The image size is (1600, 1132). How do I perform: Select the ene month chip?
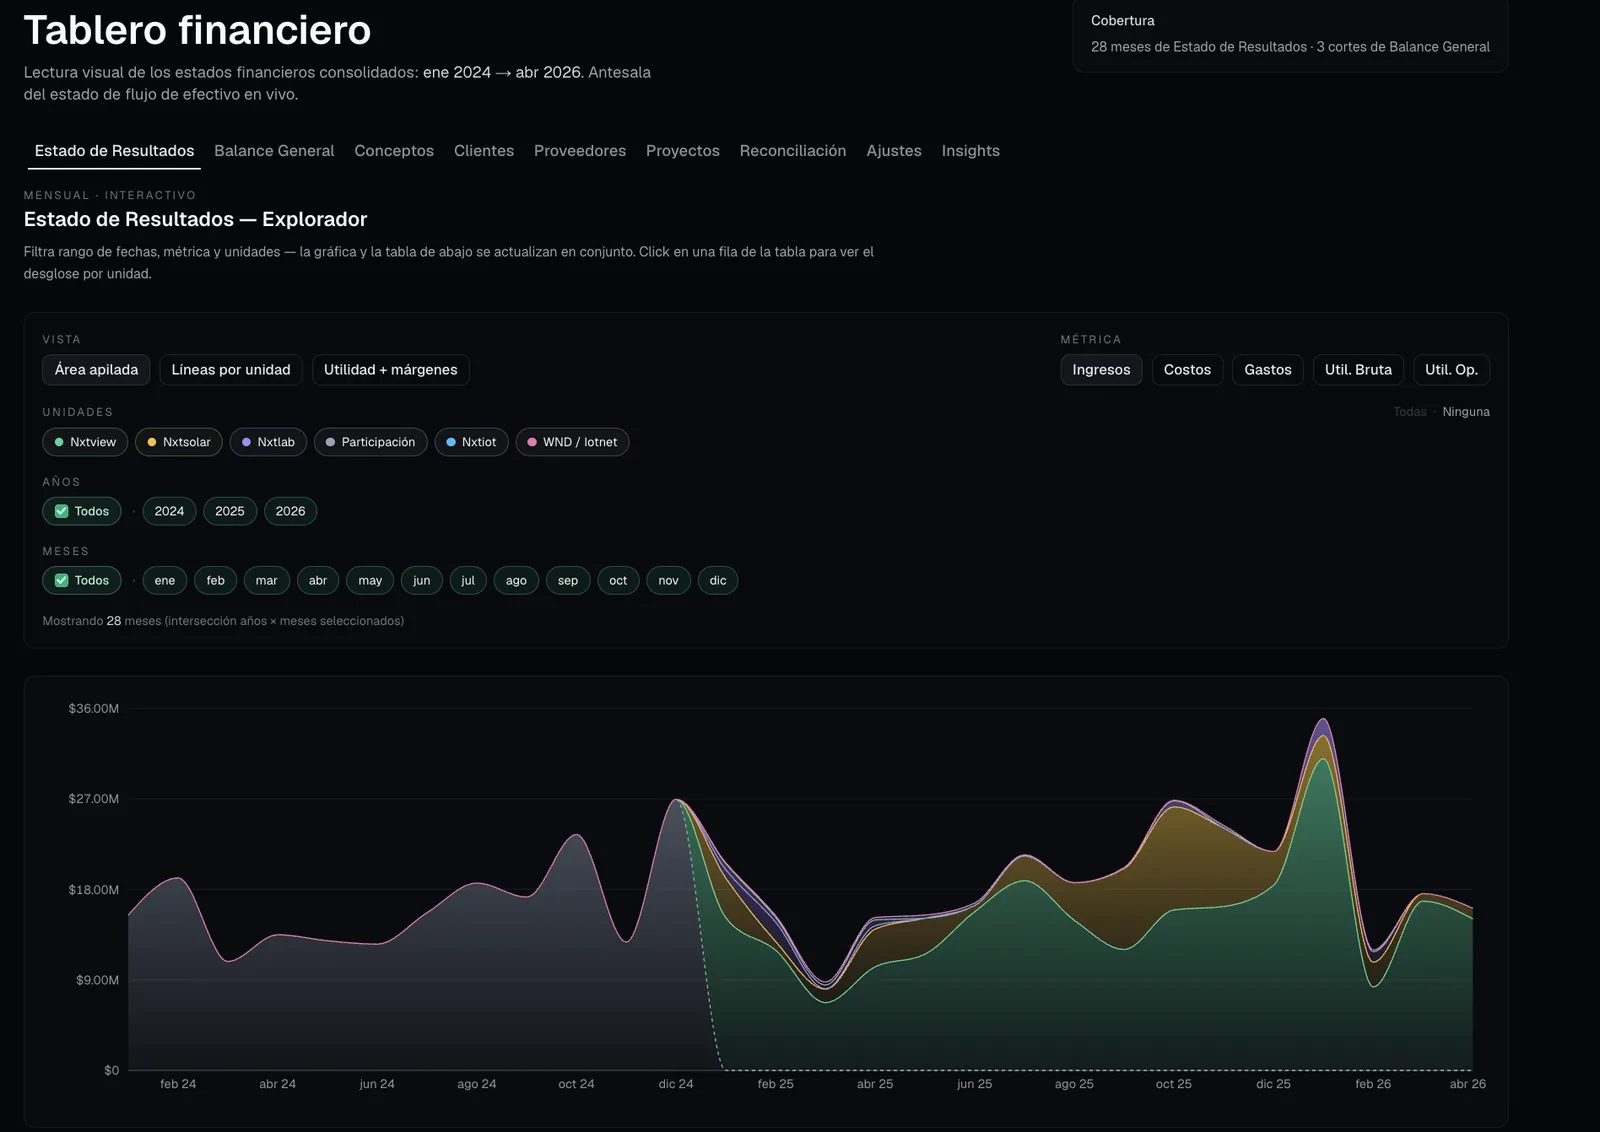pyautogui.click(x=165, y=580)
